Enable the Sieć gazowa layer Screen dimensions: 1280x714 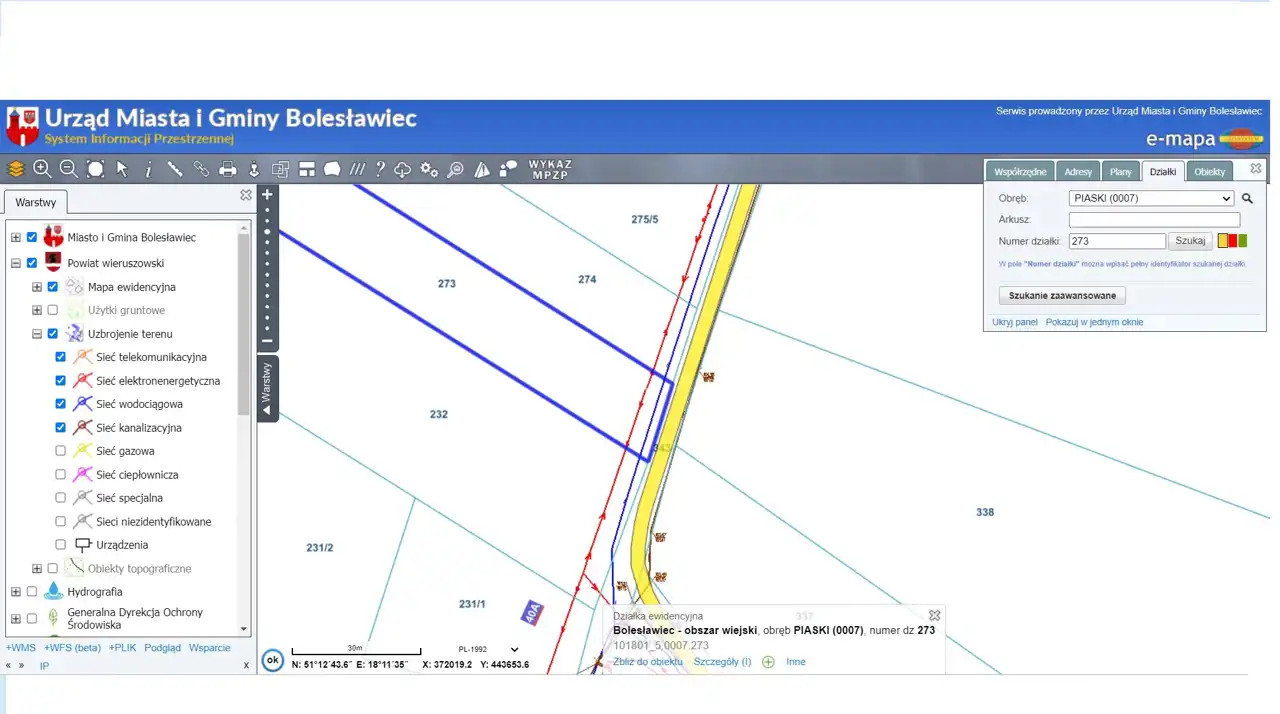(x=60, y=451)
